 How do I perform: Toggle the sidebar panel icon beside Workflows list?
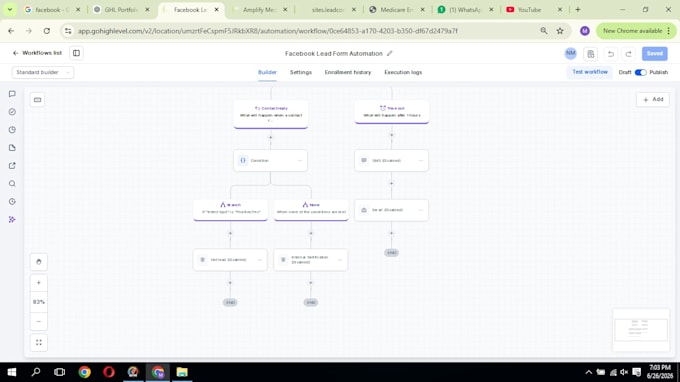coord(76,53)
